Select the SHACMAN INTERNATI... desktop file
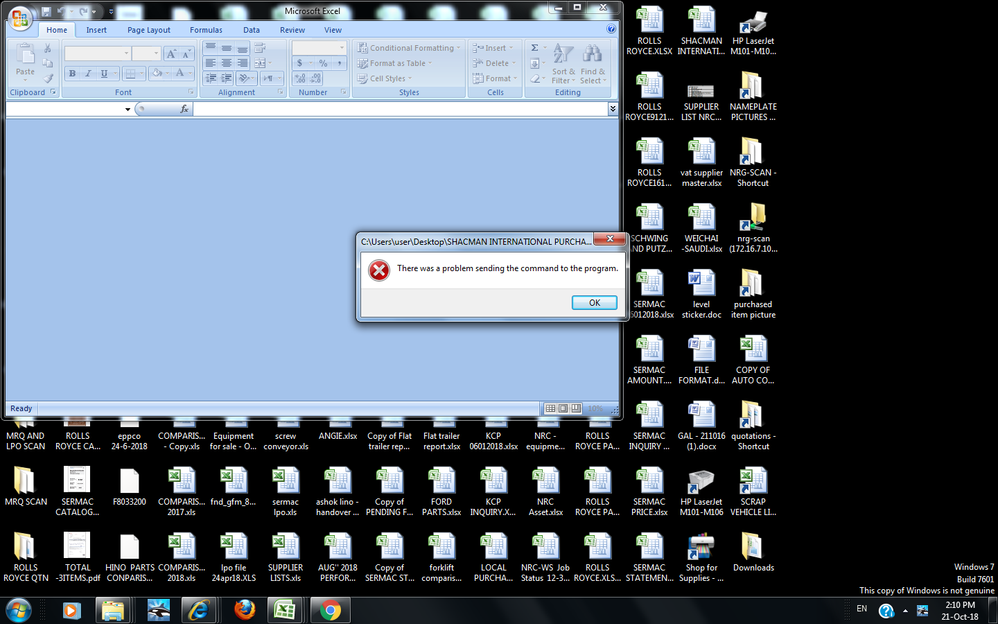Screen dimensions: 998x624 701,30
